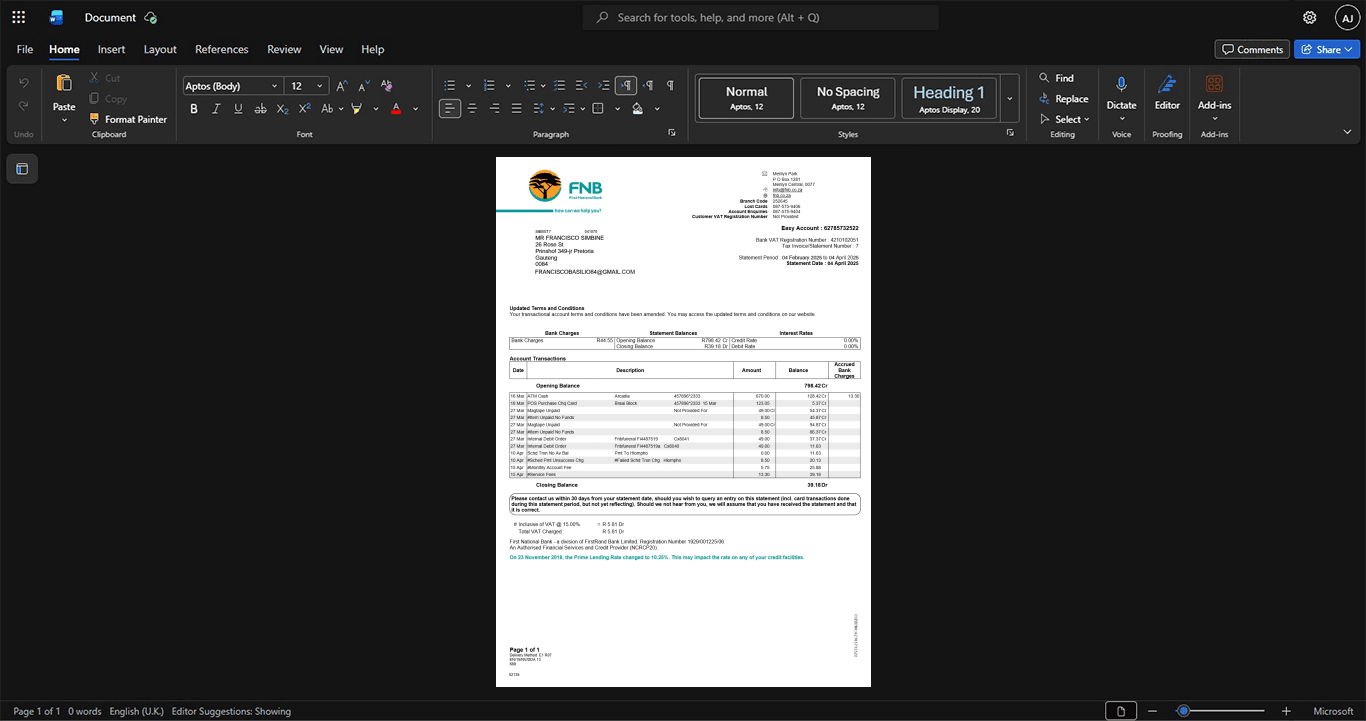This screenshot has height=721, width=1366.
Task: Justify the paragraph text
Action: (x=516, y=109)
